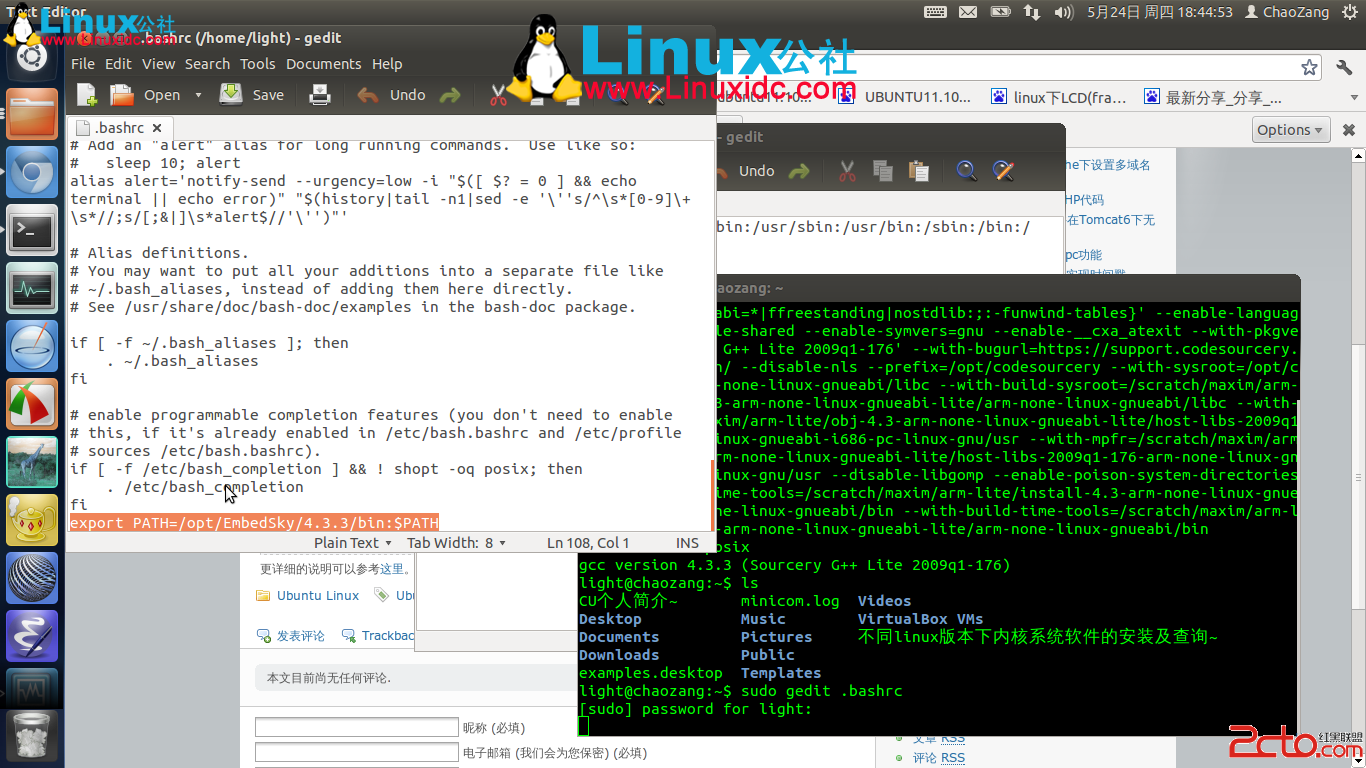The height and width of the screenshot is (768, 1366).
Task: Undo the last edit in .bashrc window
Action: (391, 95)
